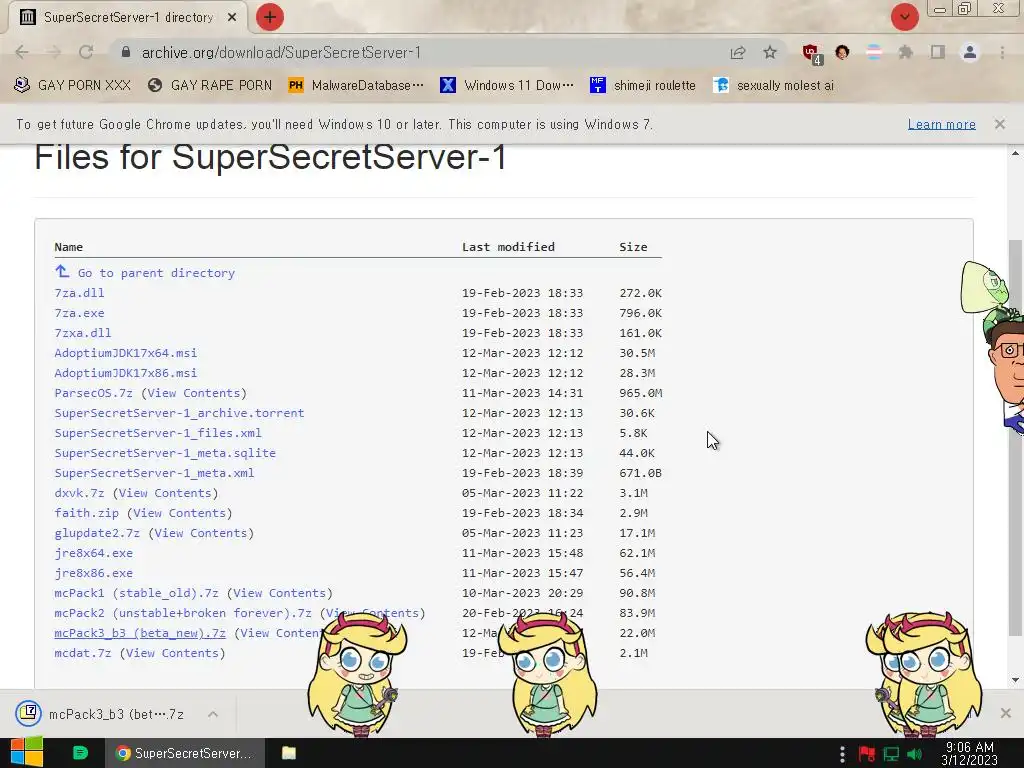Download jre8x86.exe
Viewport: 1024px width, 768px height.
pos(93,573)
